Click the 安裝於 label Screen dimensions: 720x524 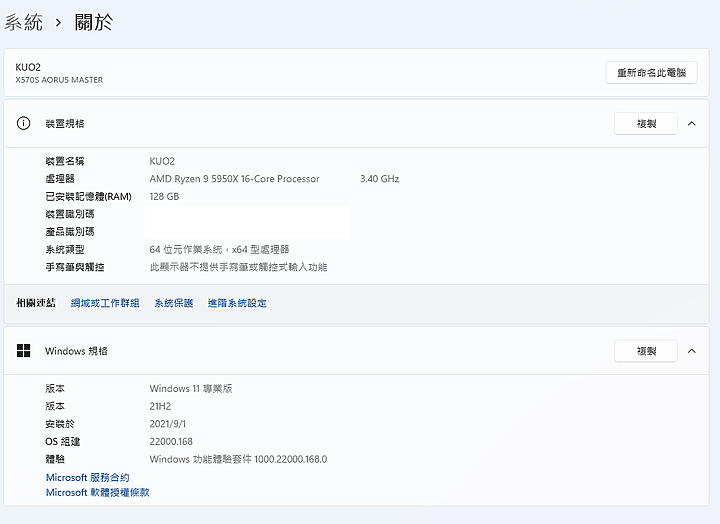pyautogui.click(x=60, y=423)
